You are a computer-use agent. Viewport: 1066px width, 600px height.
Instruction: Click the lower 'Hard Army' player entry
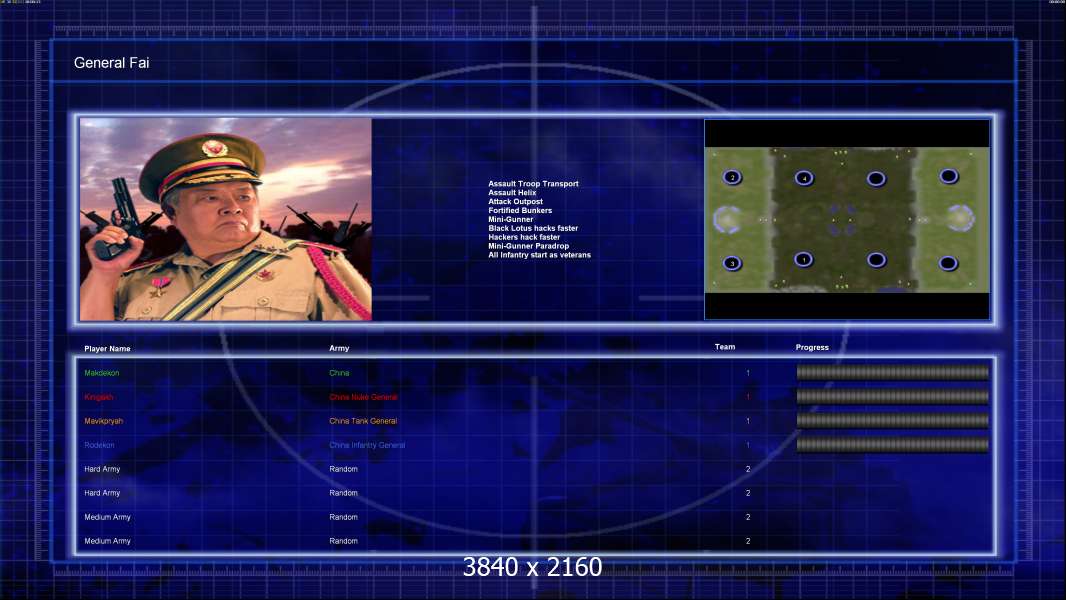tap(102, 493)
